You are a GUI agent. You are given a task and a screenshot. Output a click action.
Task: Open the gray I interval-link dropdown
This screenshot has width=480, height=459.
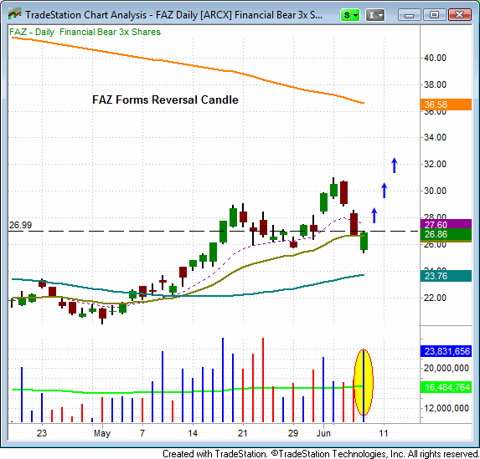click(x=375, y=15)
